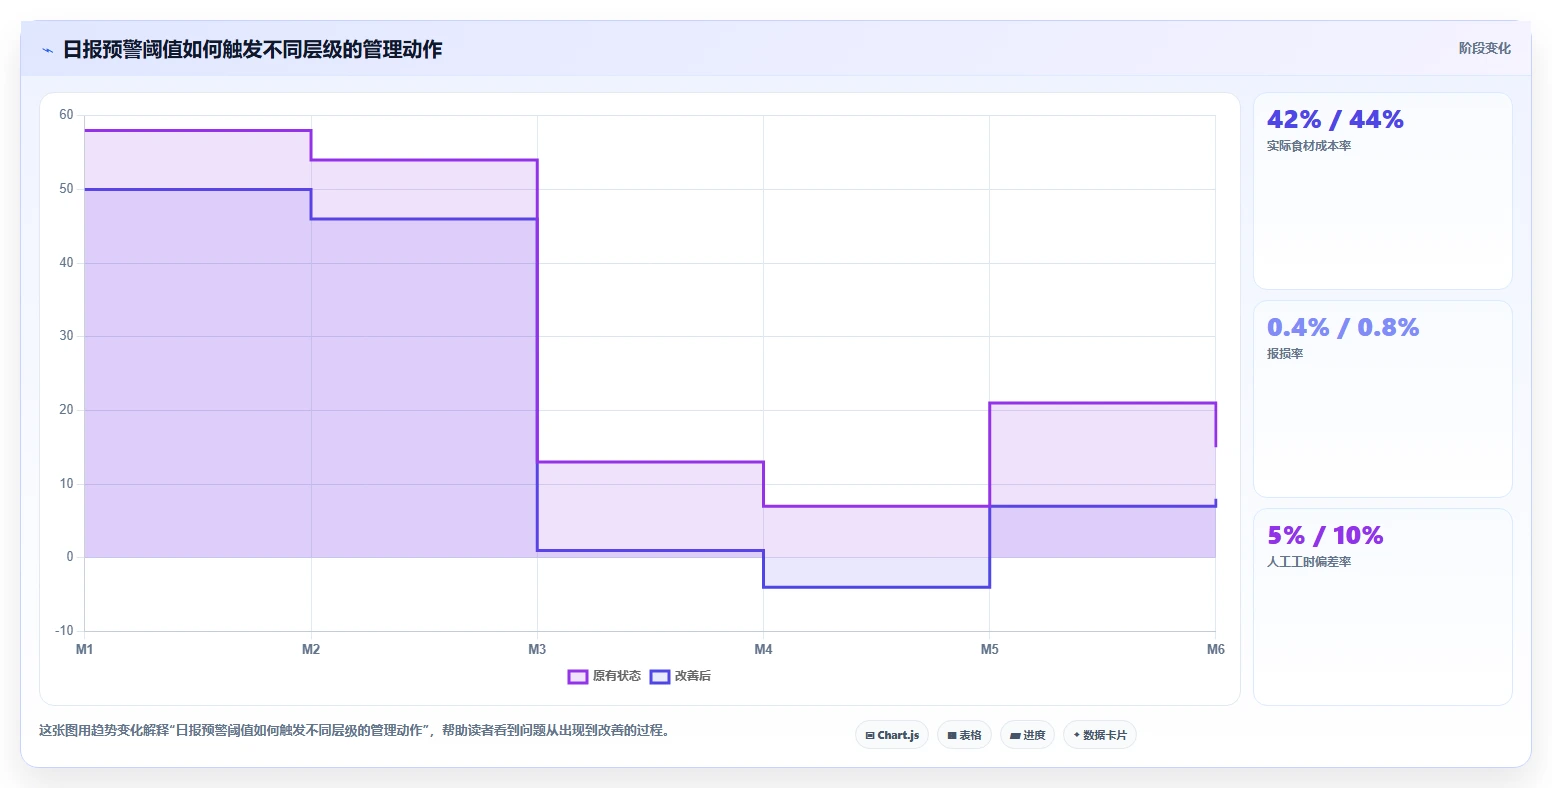Click the 60 y-axis label
Screen dimensions: 1552x788
pos(66,115)
